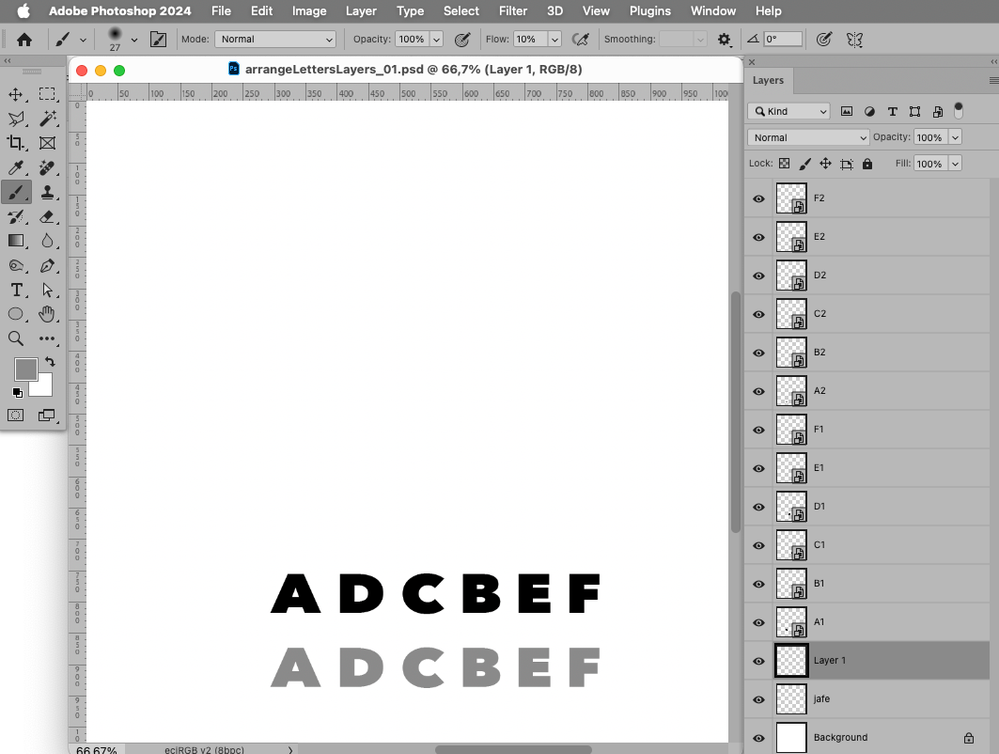Select the Ellipse shape tool
Screen dimensions: 999x754
[15, 314]
